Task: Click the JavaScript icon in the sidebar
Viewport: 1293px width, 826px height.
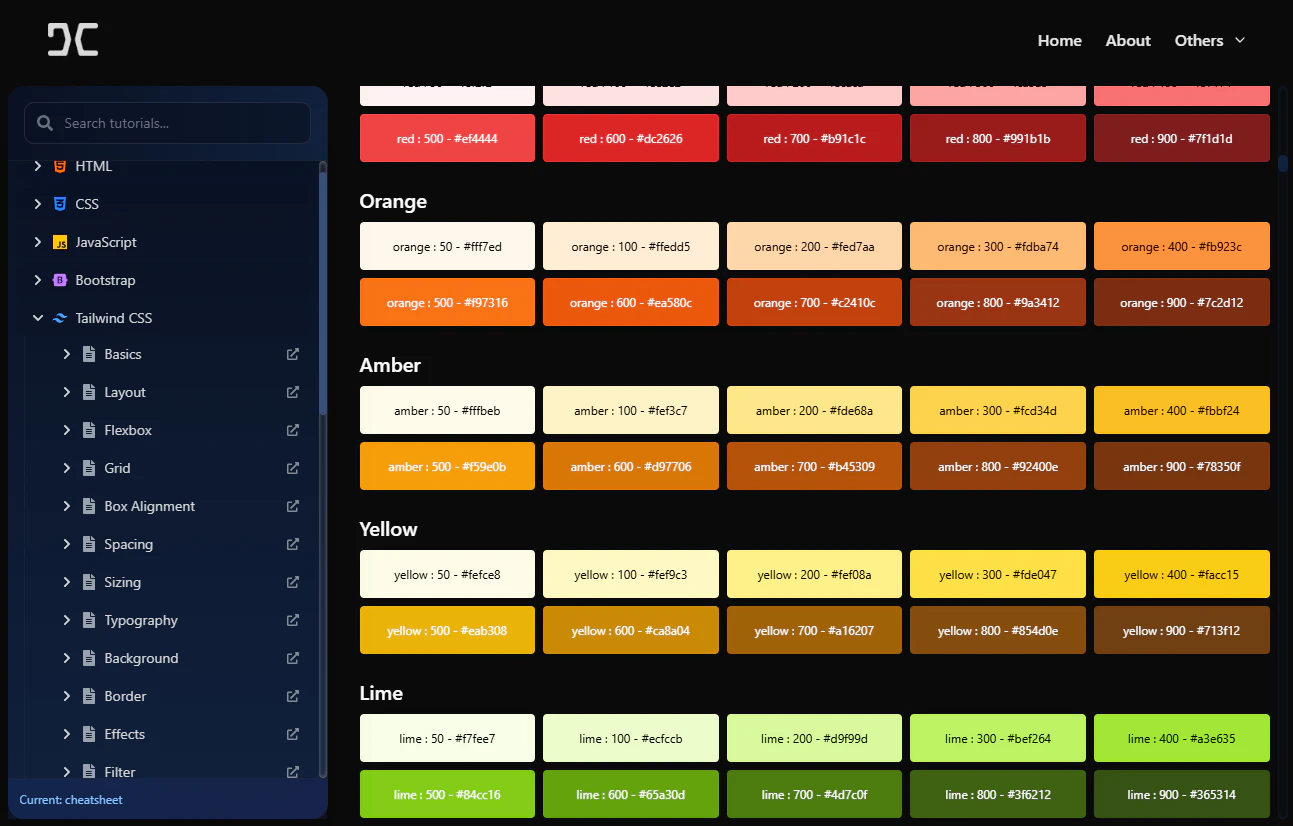Action: [60, 242]
